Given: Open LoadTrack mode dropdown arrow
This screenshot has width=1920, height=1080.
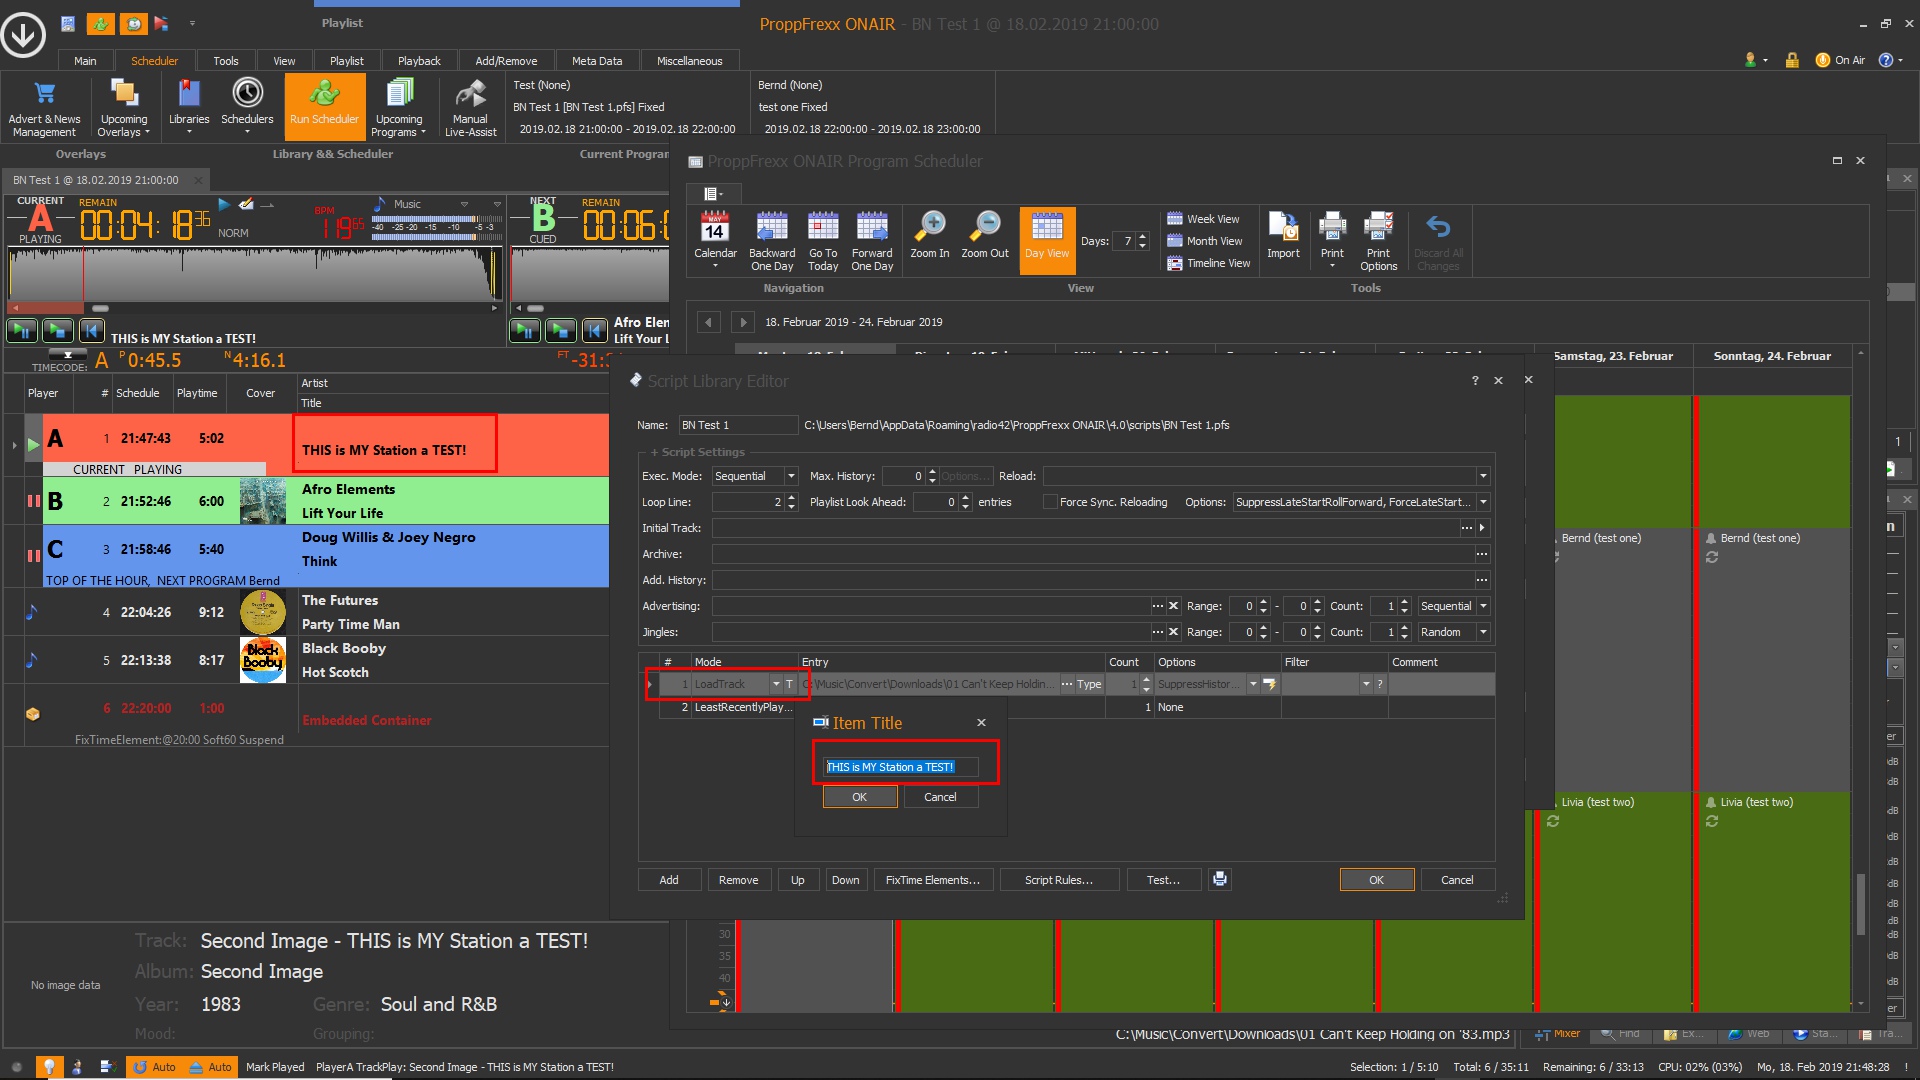Looking at the screenshot, I should [x=775, y=684].
